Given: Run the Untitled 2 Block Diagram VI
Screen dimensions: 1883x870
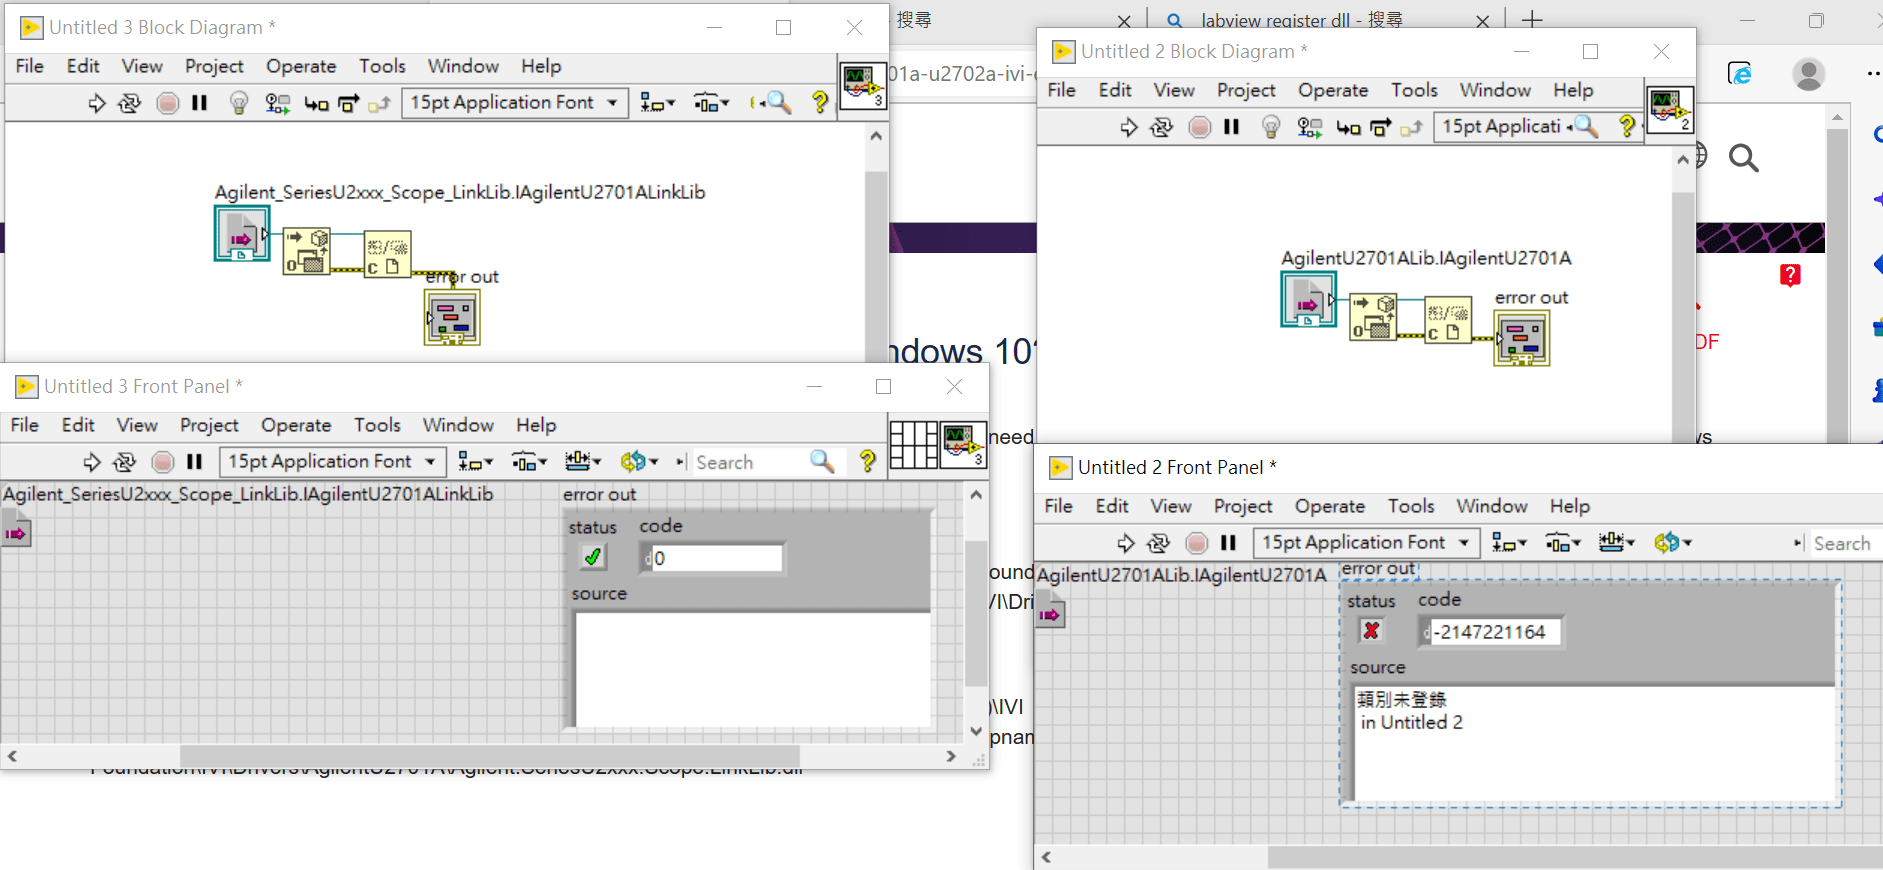Looking at the screenshot, I should [x=1128, y=127].
